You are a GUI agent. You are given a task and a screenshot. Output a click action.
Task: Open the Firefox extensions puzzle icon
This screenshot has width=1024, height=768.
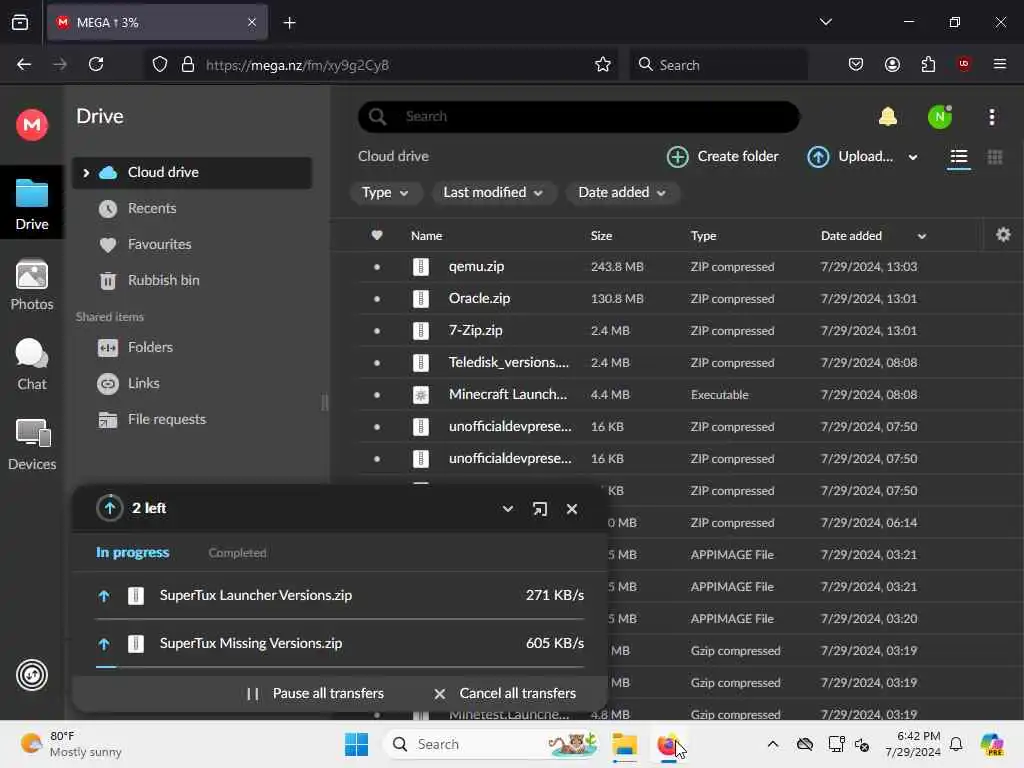point(928,64)
